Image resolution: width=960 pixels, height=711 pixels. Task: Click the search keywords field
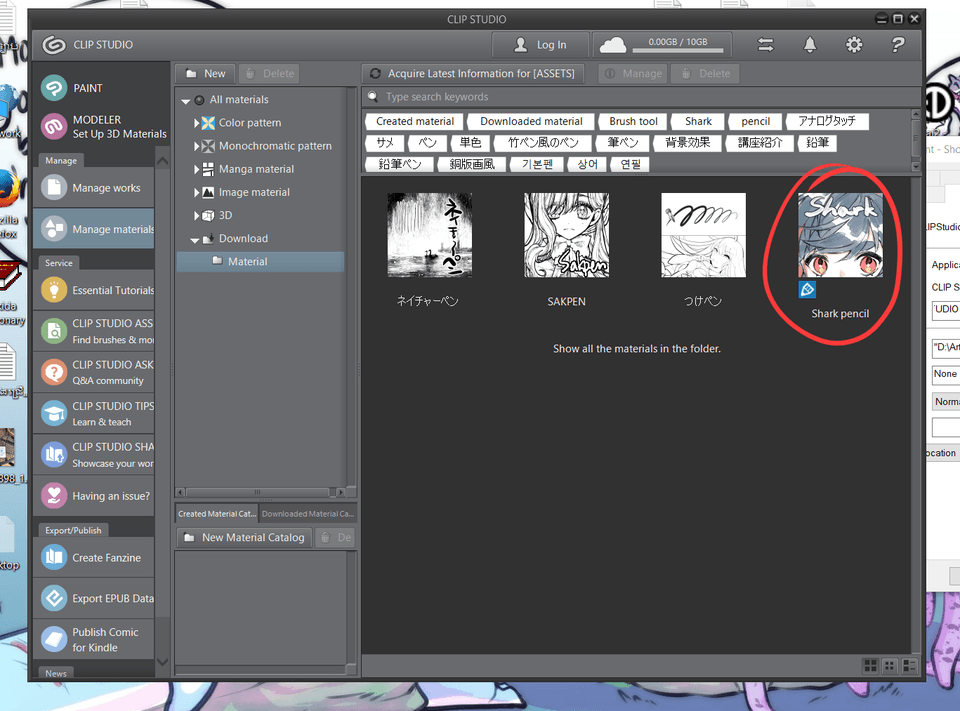point(640,97)
